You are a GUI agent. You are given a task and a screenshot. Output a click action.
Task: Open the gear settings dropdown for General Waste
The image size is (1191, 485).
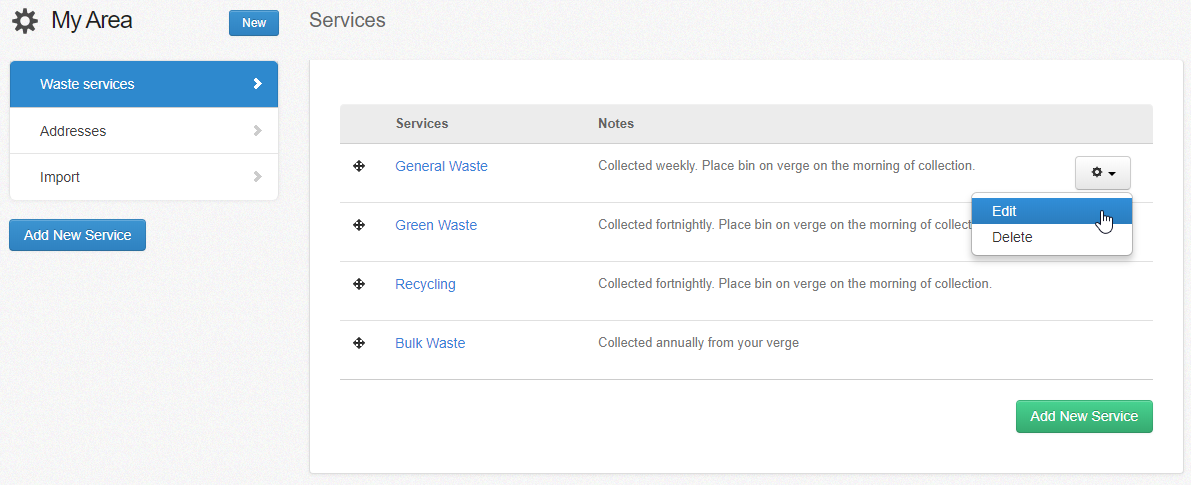[1102, 173]
